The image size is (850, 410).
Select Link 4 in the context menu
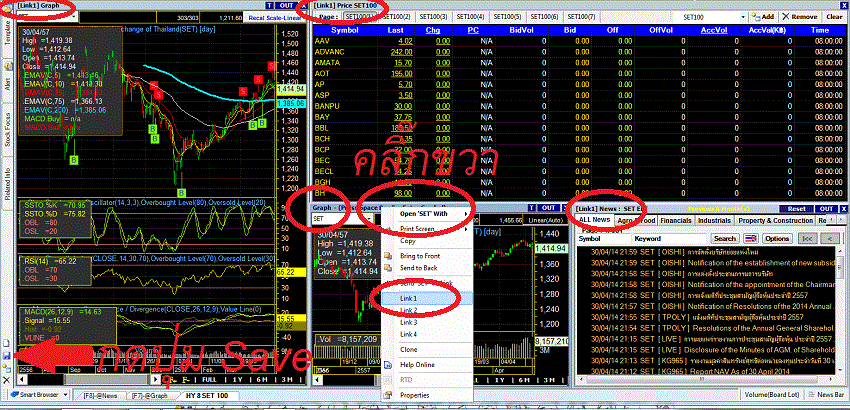click(426, 334)
